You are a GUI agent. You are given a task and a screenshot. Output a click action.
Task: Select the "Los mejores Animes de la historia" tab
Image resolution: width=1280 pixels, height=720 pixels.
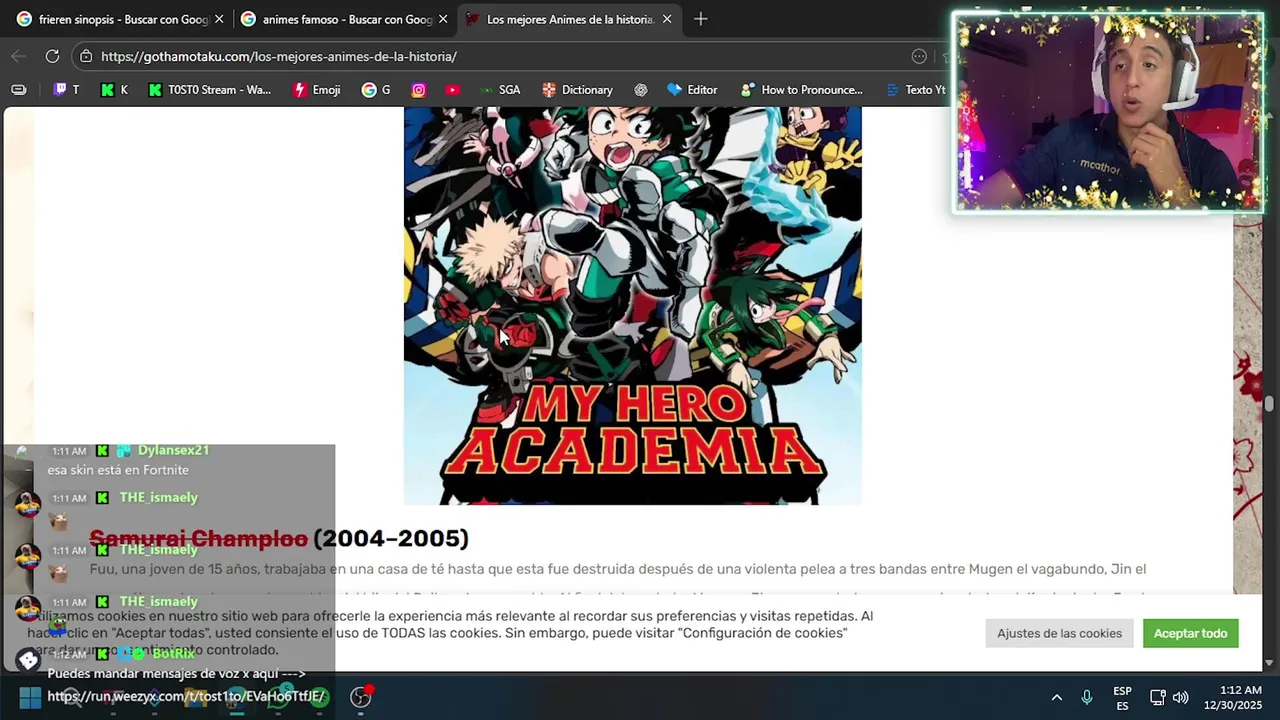[570, 19]
